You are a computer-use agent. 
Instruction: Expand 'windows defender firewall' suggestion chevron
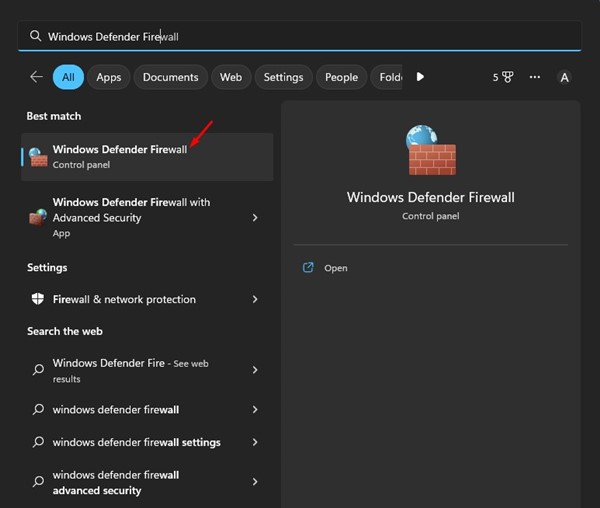(255, 409)
